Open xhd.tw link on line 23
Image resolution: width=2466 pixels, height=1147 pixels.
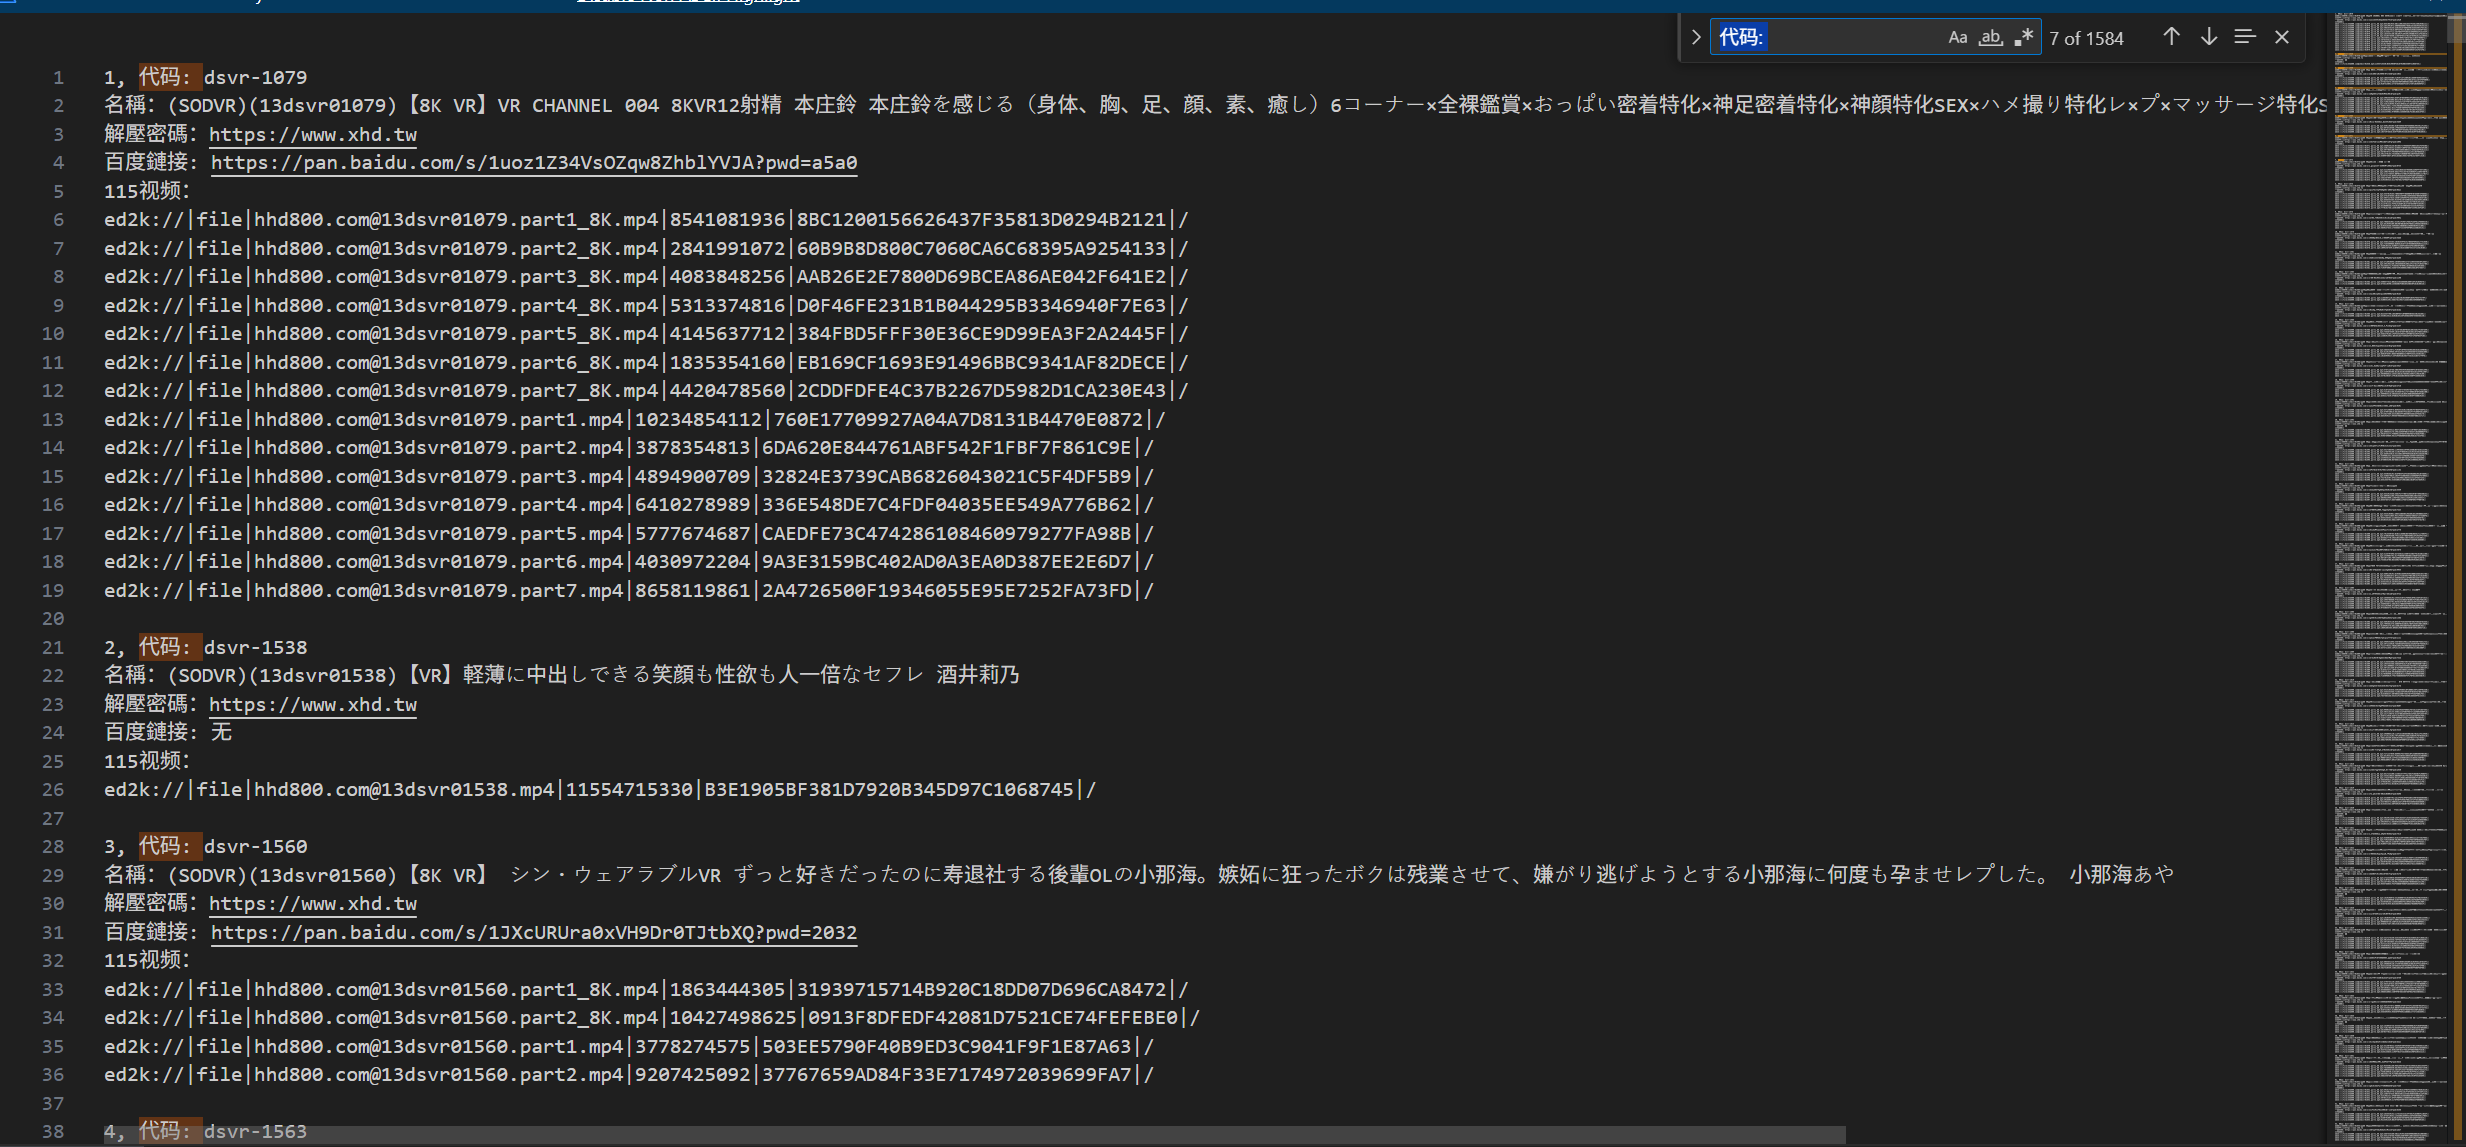pos(312,704)
